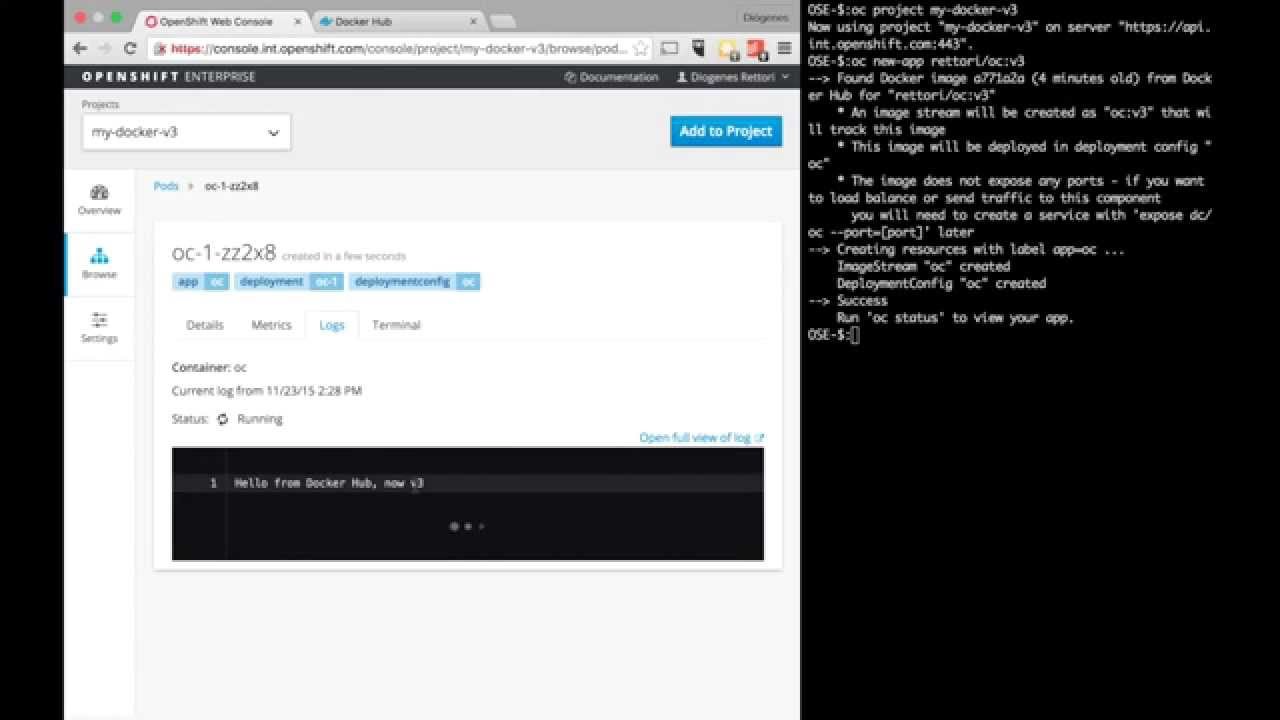The image size is (1280, 720).
Task: Click the browser back arrow
Action: click(80, 48)
